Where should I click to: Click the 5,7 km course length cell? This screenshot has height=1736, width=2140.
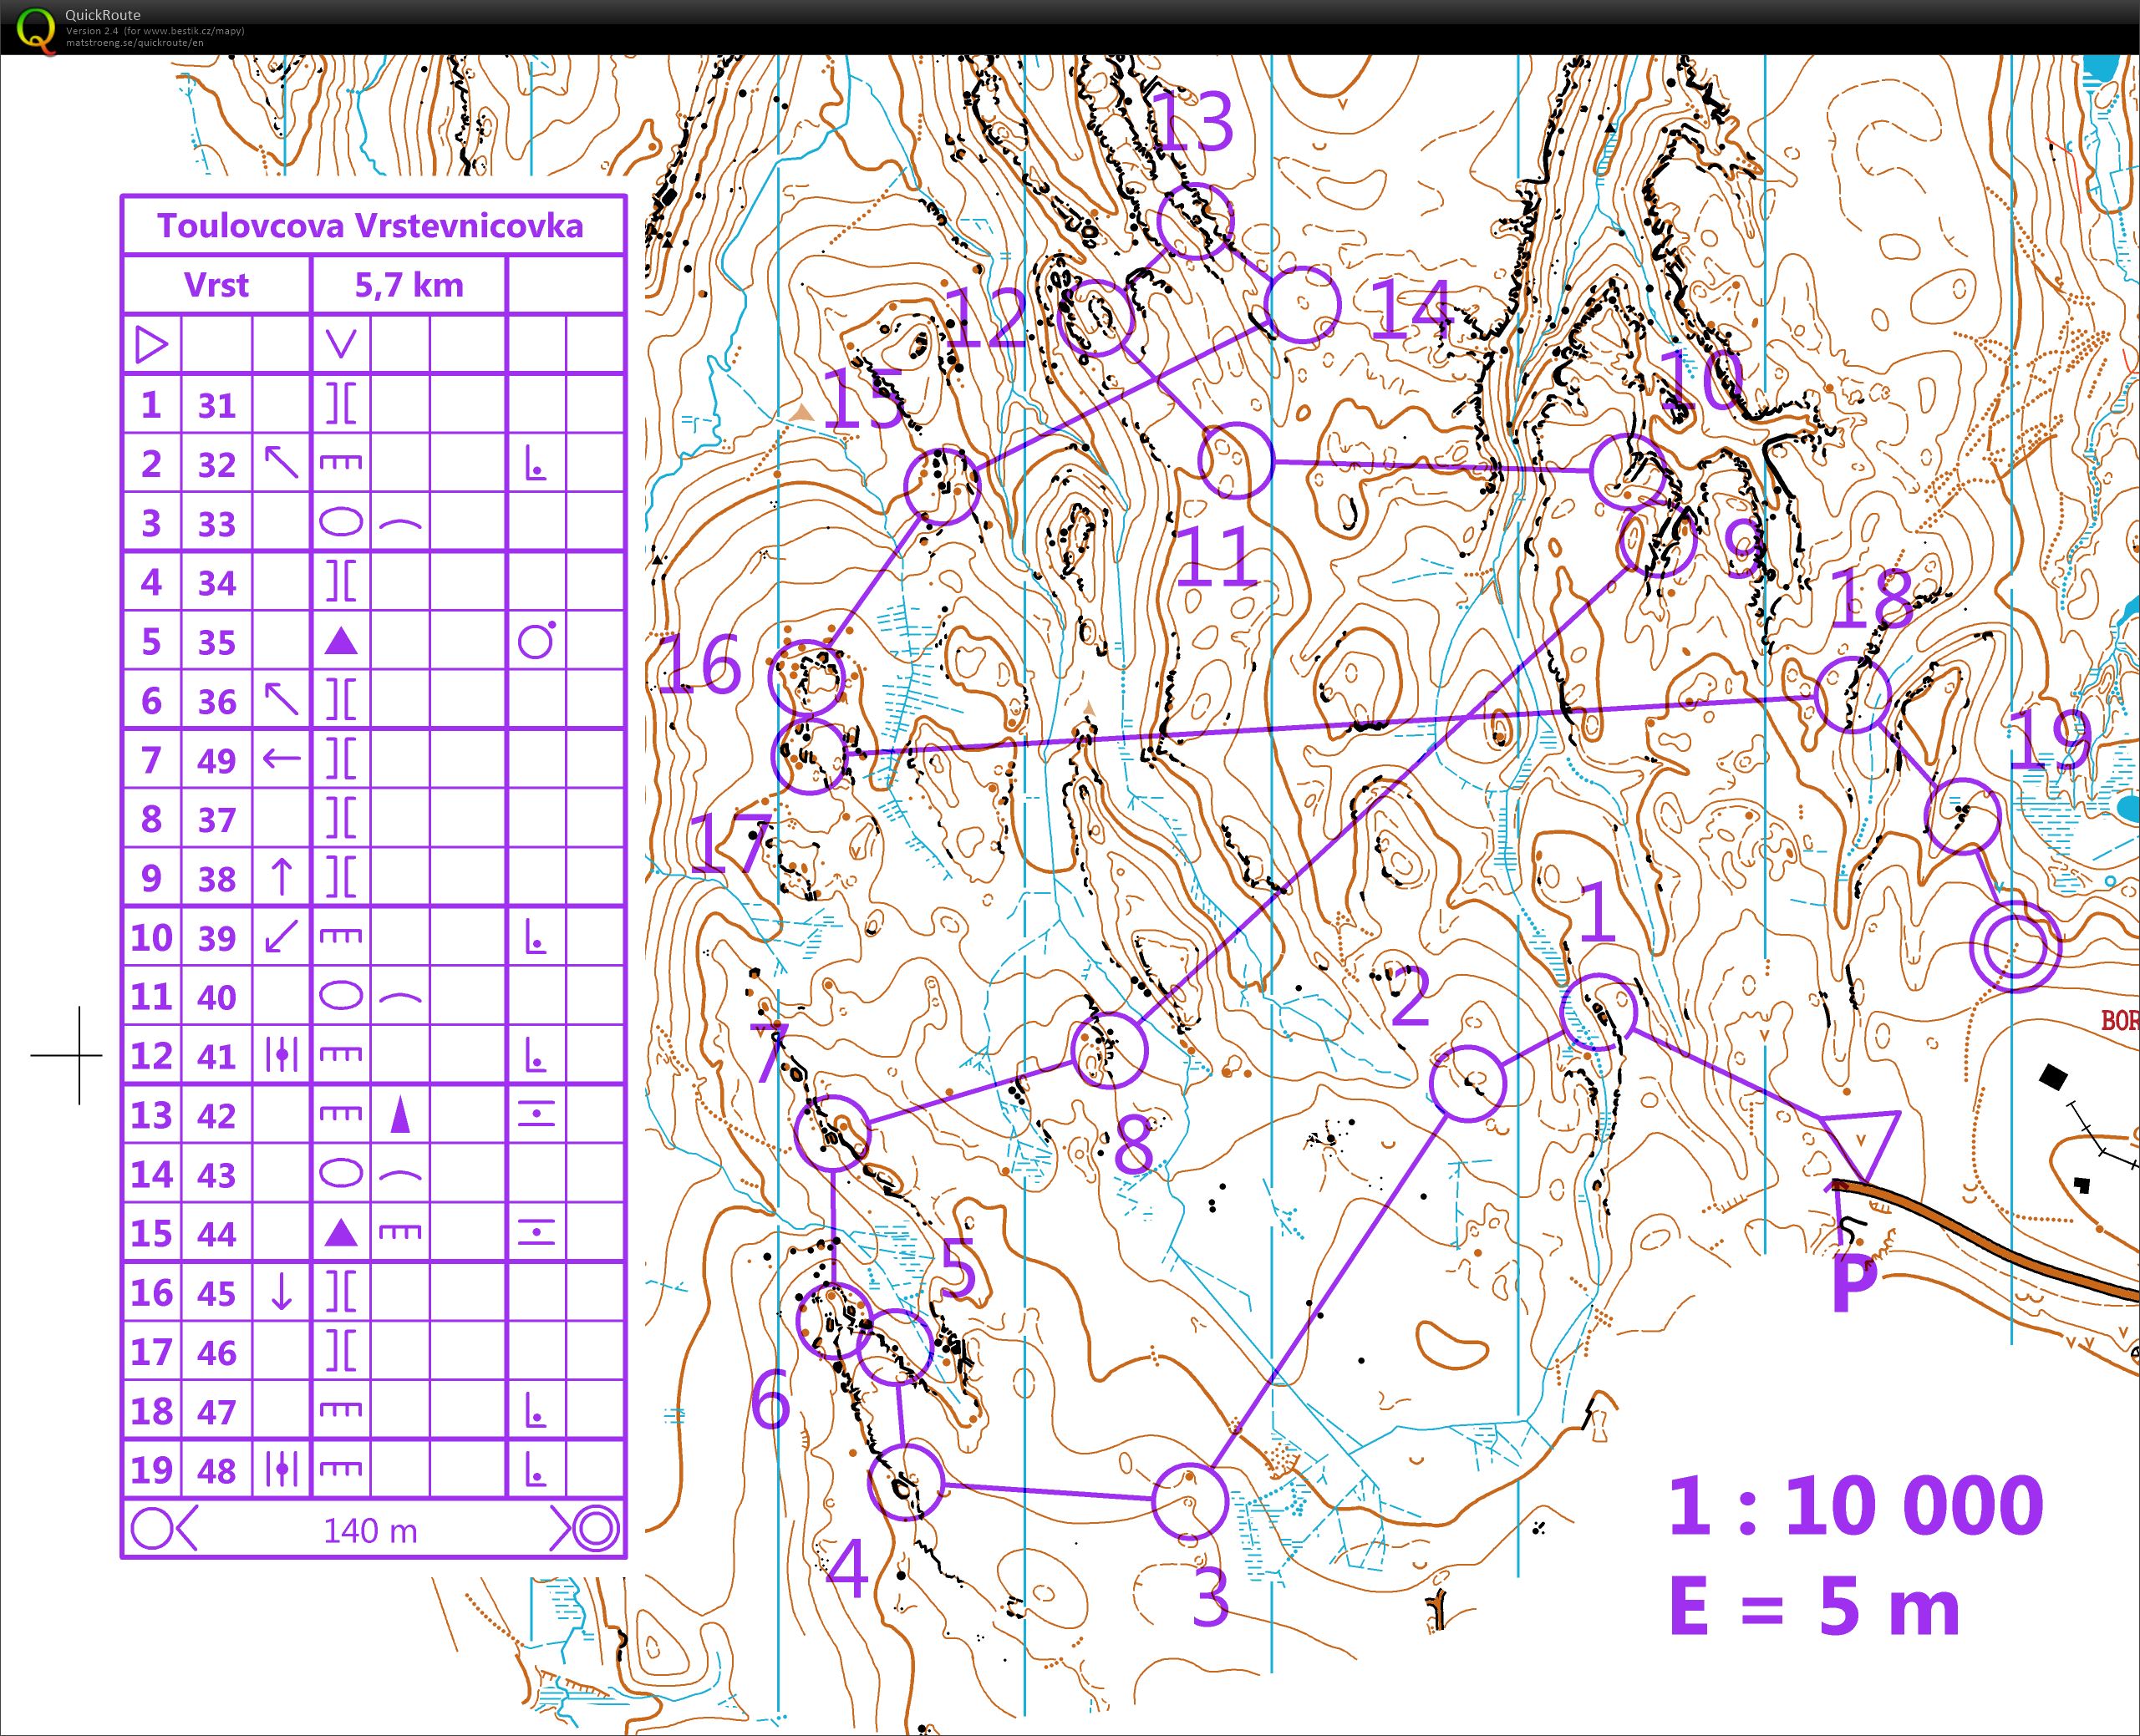[x=409, y=285]
